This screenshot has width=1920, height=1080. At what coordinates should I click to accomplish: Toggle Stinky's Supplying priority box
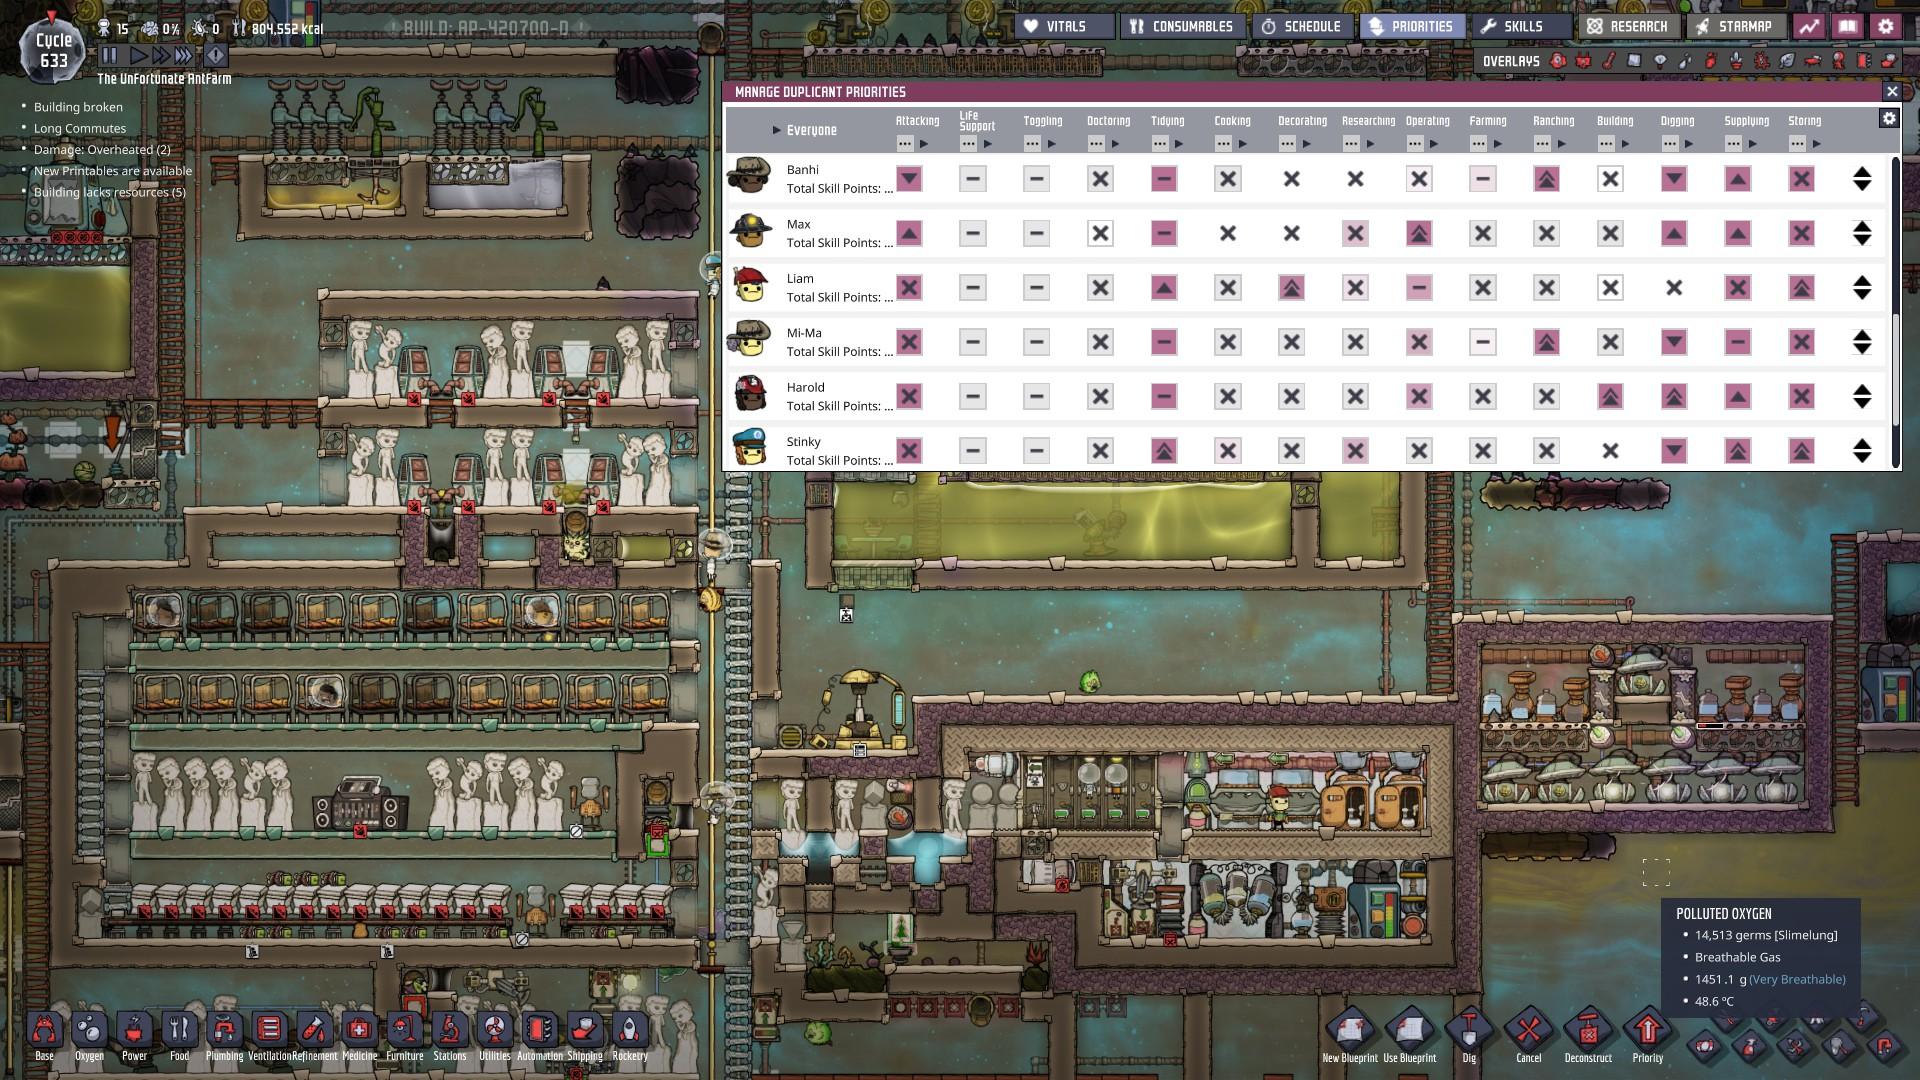pyautogui.click(x=1738, y=451)
